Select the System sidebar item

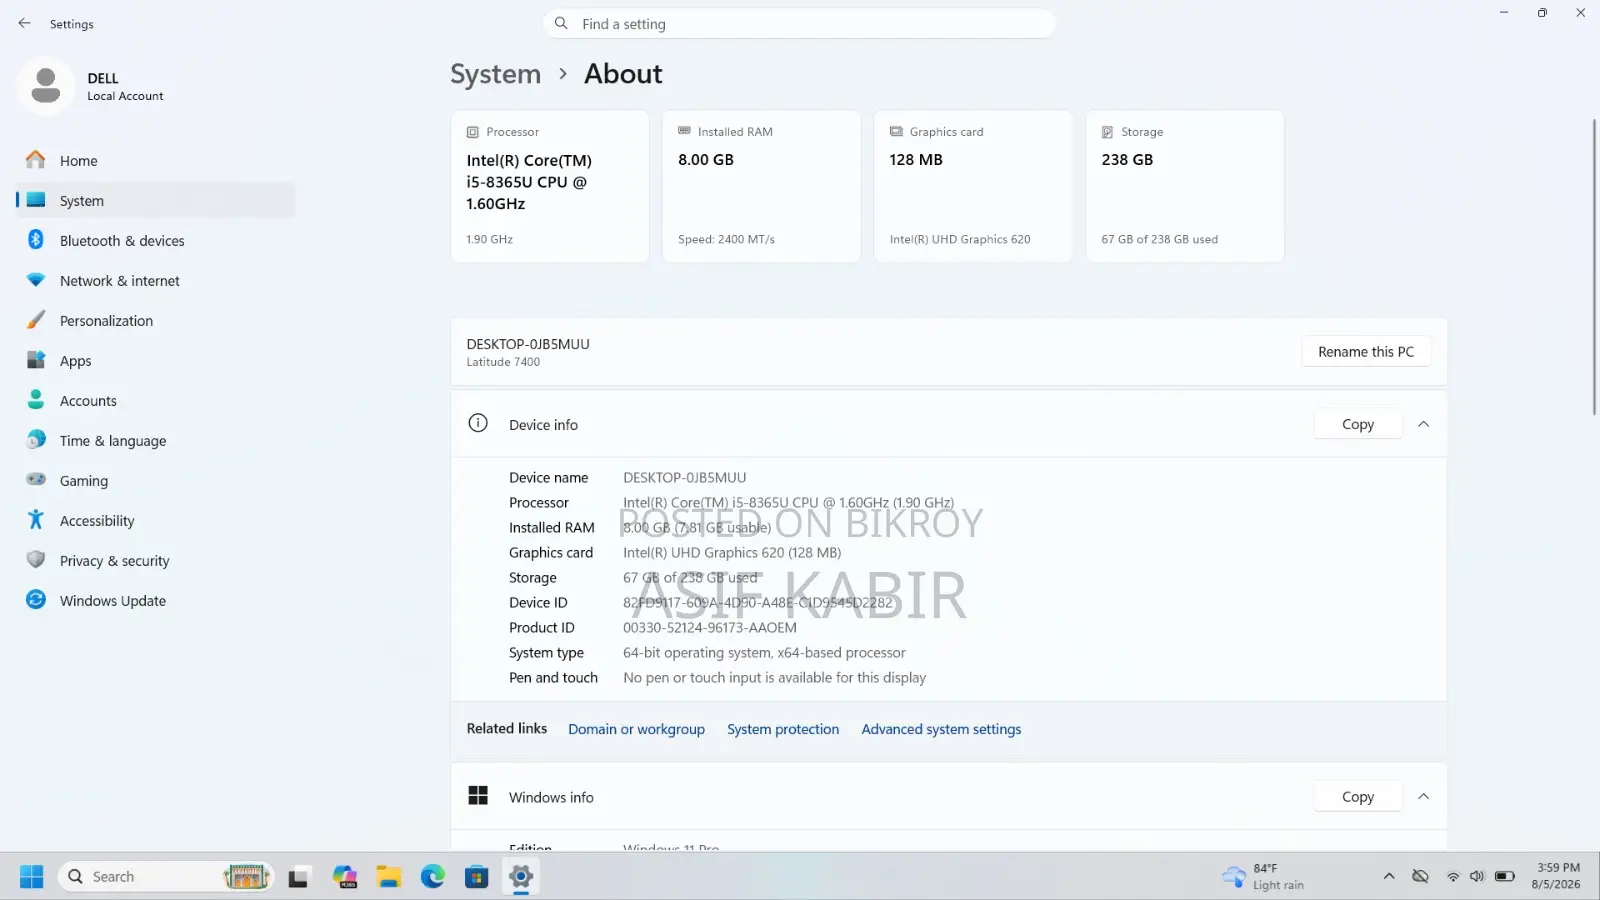click(x=155, y=201)
